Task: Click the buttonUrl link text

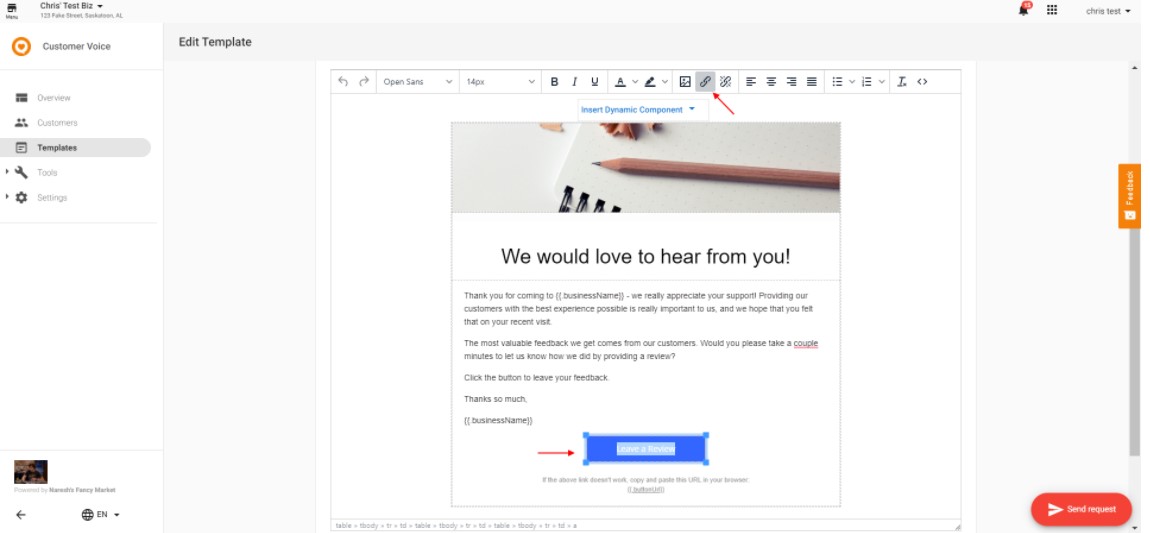Action: [x=645, y=489]
